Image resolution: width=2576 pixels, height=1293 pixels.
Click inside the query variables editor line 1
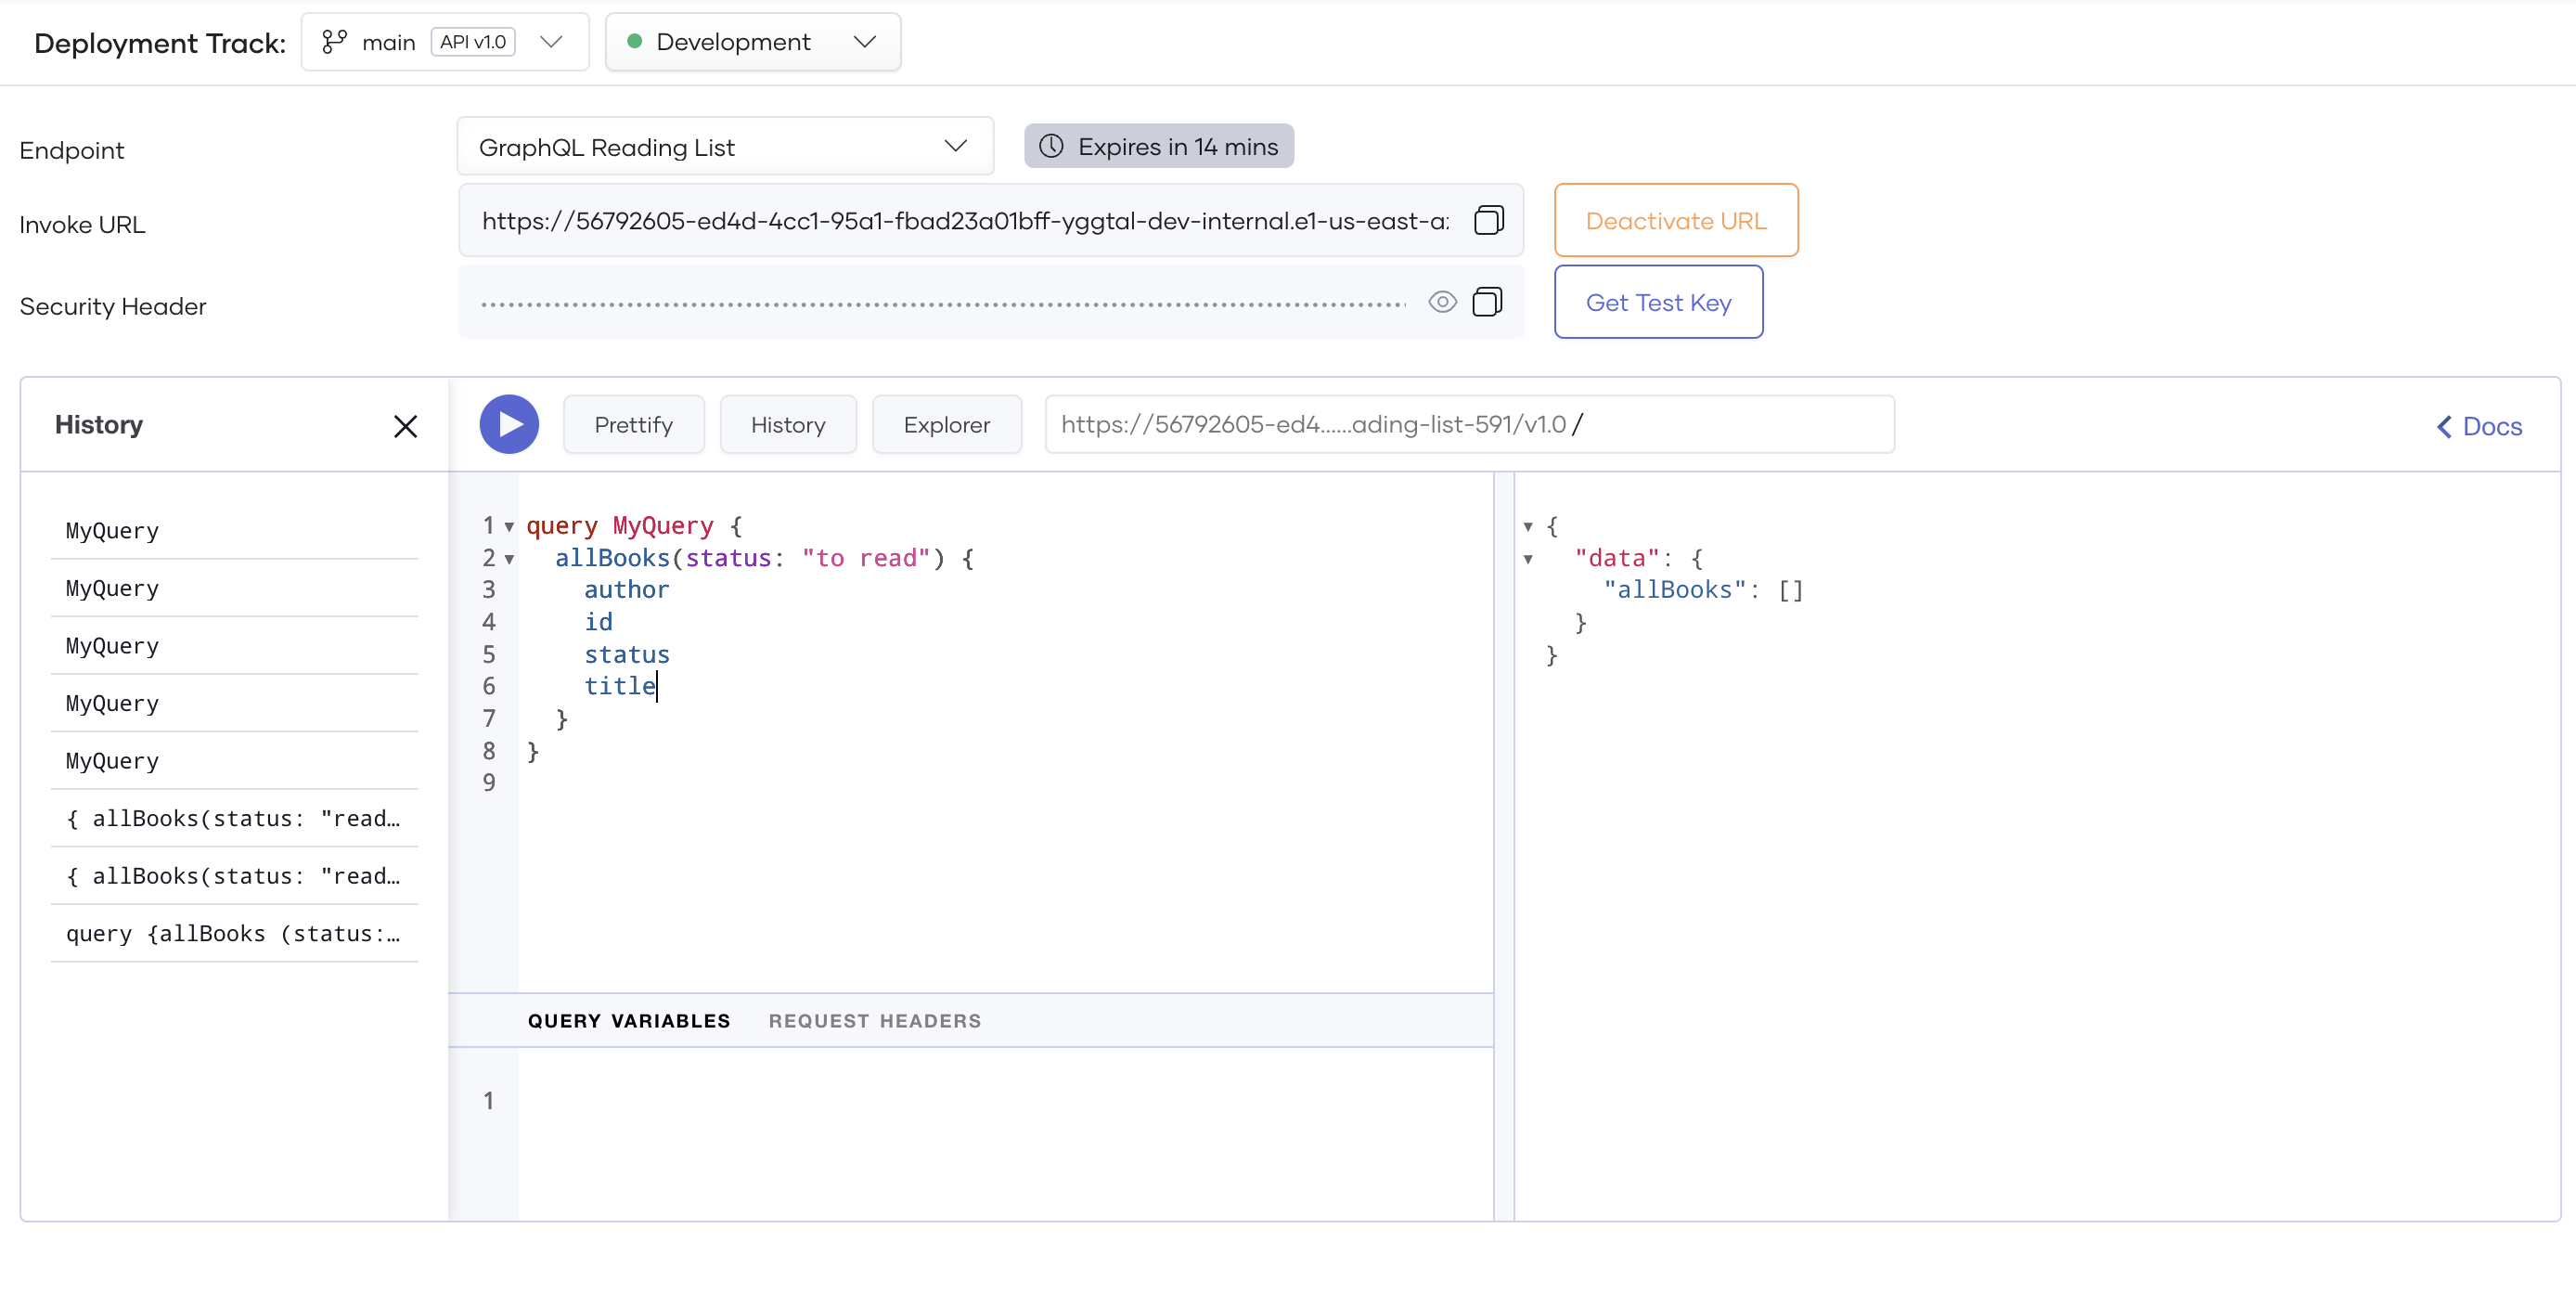point(1005,1101)
